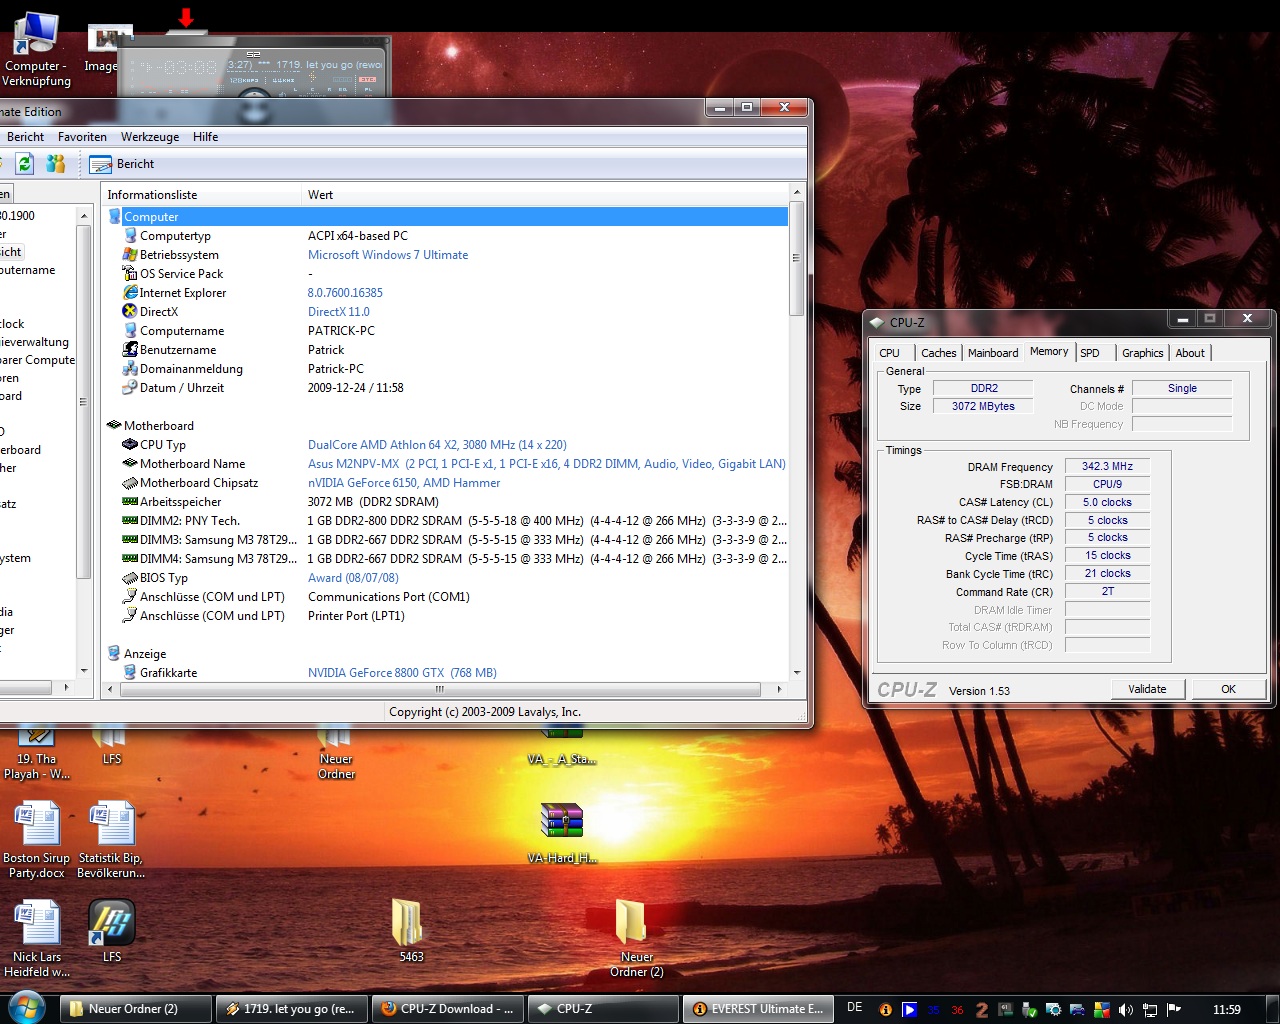This screenshot has height=1024, width=1280.
Task: Select the Computer - Verknüpfung desktop shortcut
Action: [x=37, y=49]
